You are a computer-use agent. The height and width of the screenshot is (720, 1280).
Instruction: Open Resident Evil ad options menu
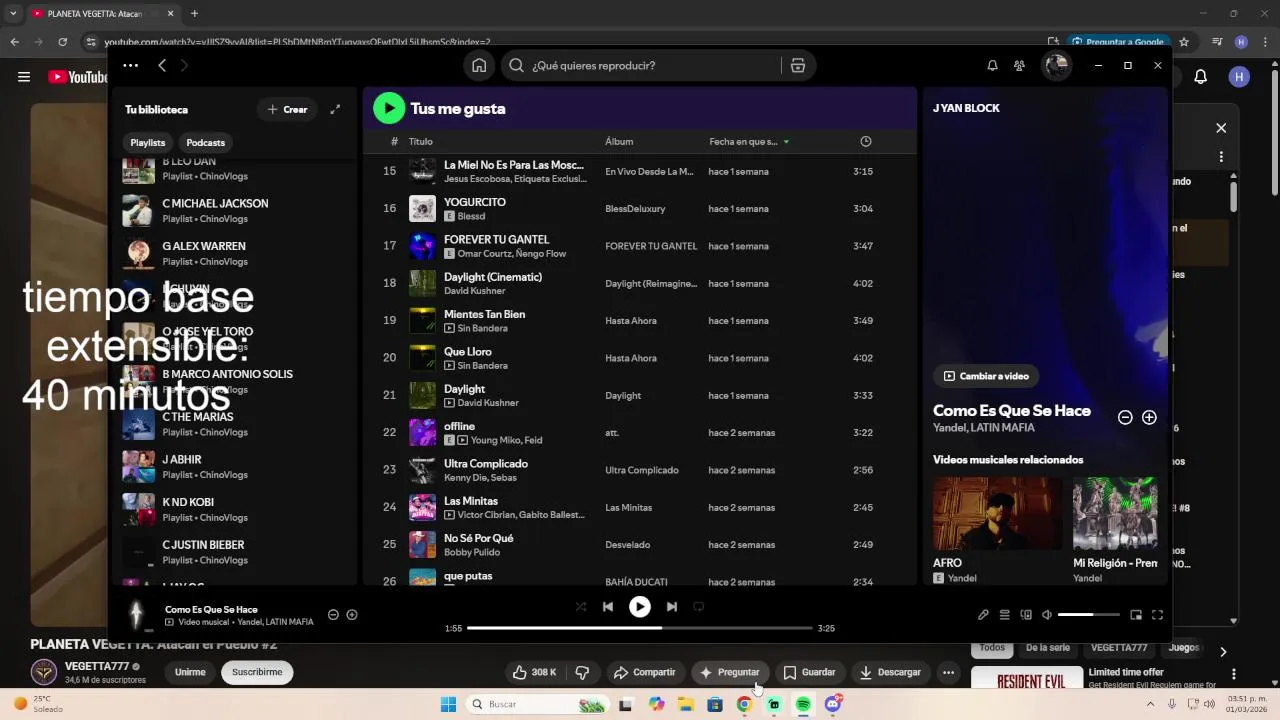click(x=1234, y=674)
